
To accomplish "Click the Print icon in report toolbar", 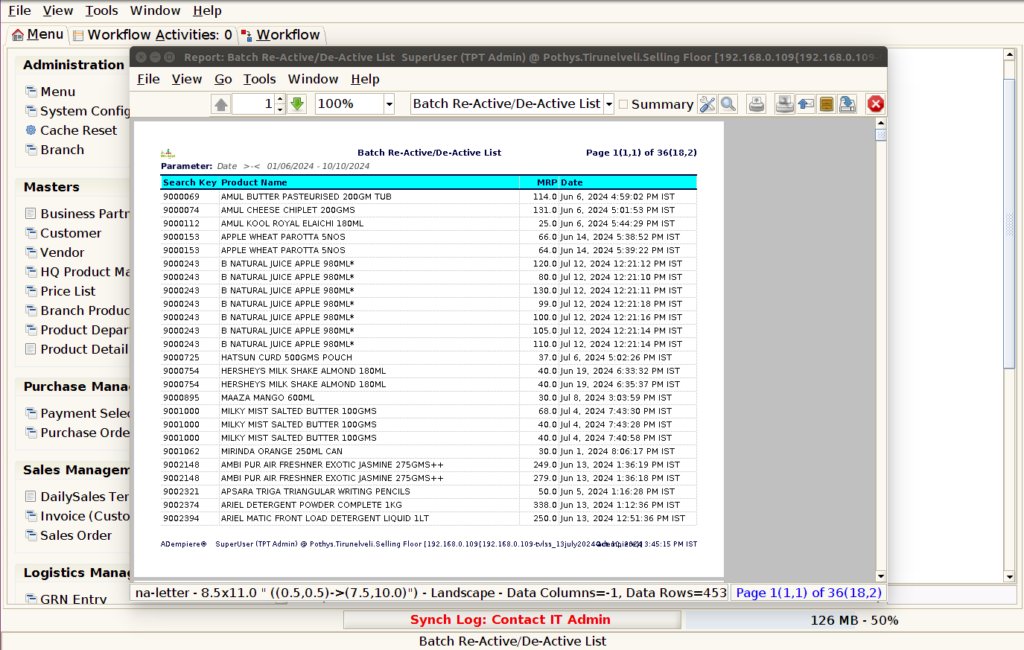I will click(756, 105).
